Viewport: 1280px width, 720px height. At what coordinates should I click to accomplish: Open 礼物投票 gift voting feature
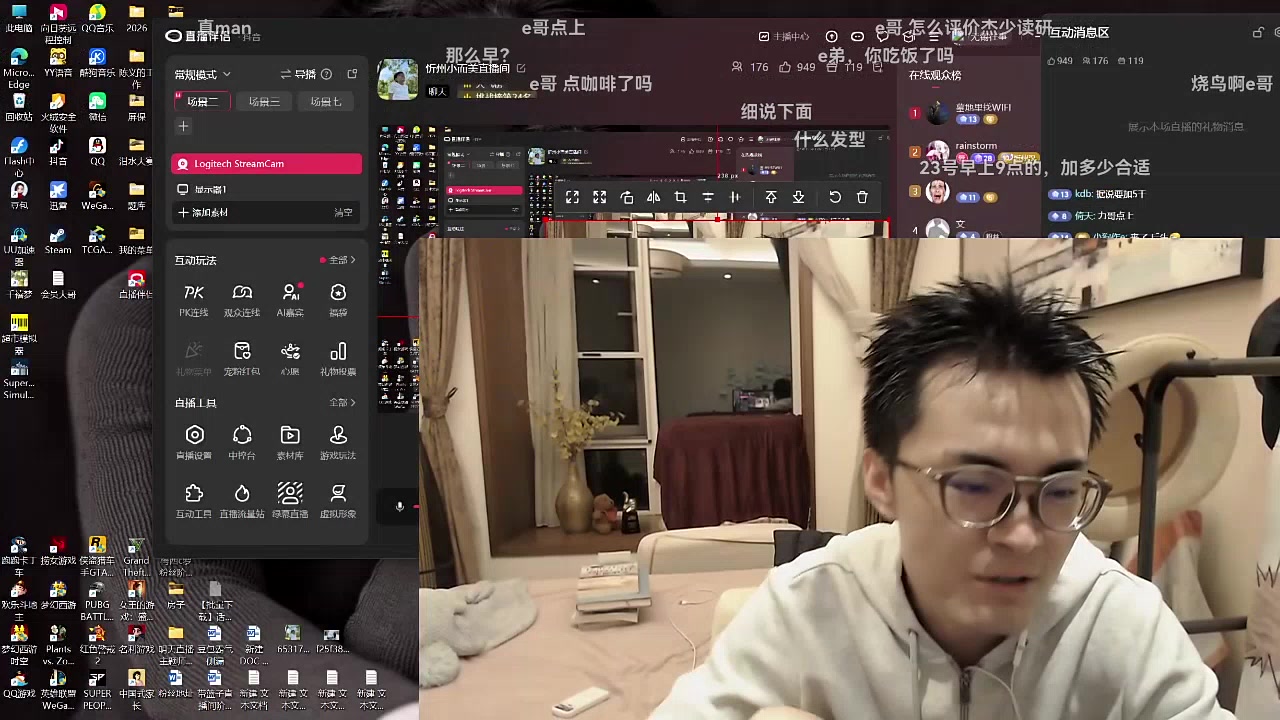click(338, 359)
